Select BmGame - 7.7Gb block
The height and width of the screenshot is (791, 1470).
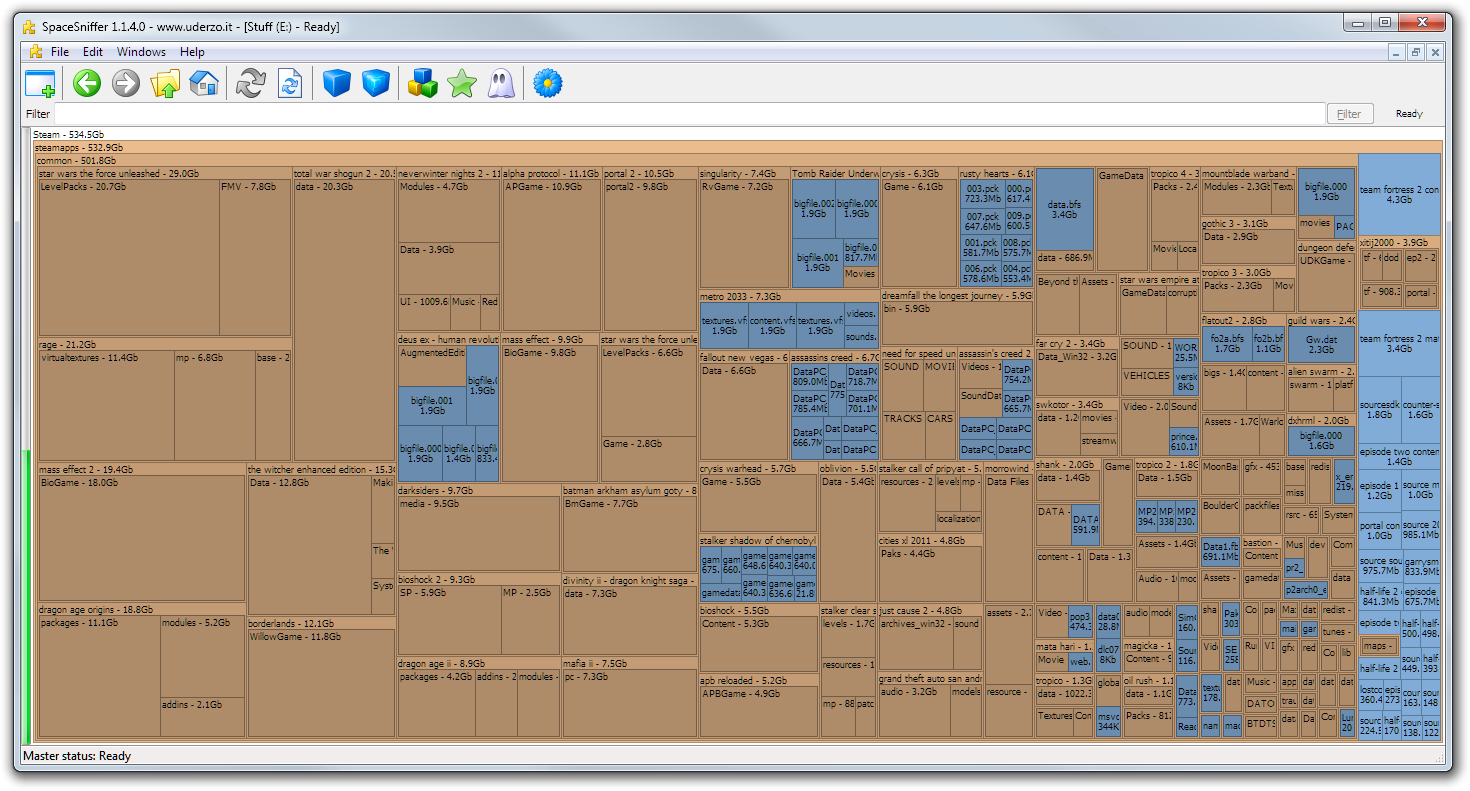[629, 534]
